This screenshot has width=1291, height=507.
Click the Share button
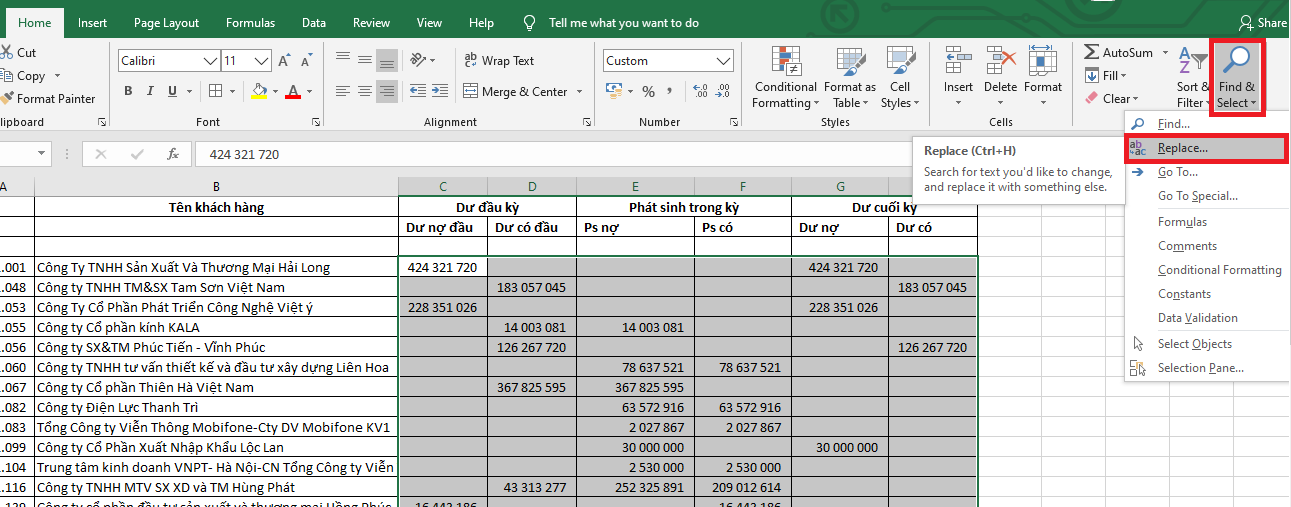click(x=1263, y=22)
